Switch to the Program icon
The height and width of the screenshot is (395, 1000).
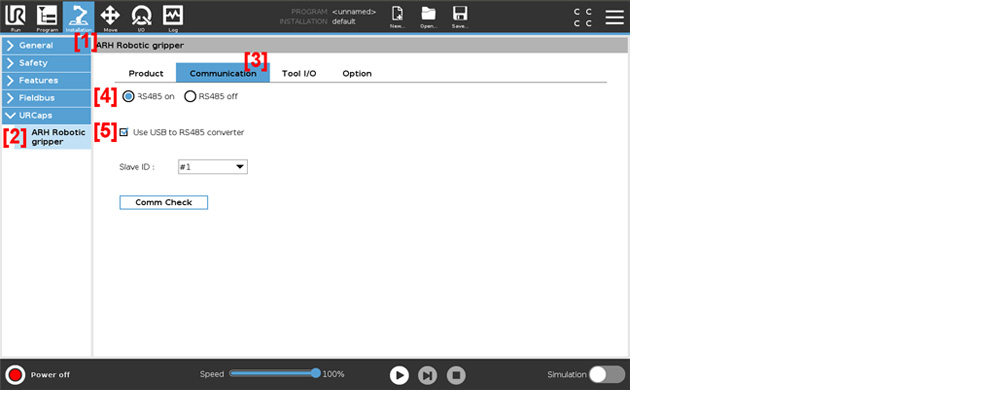[47, 17]
